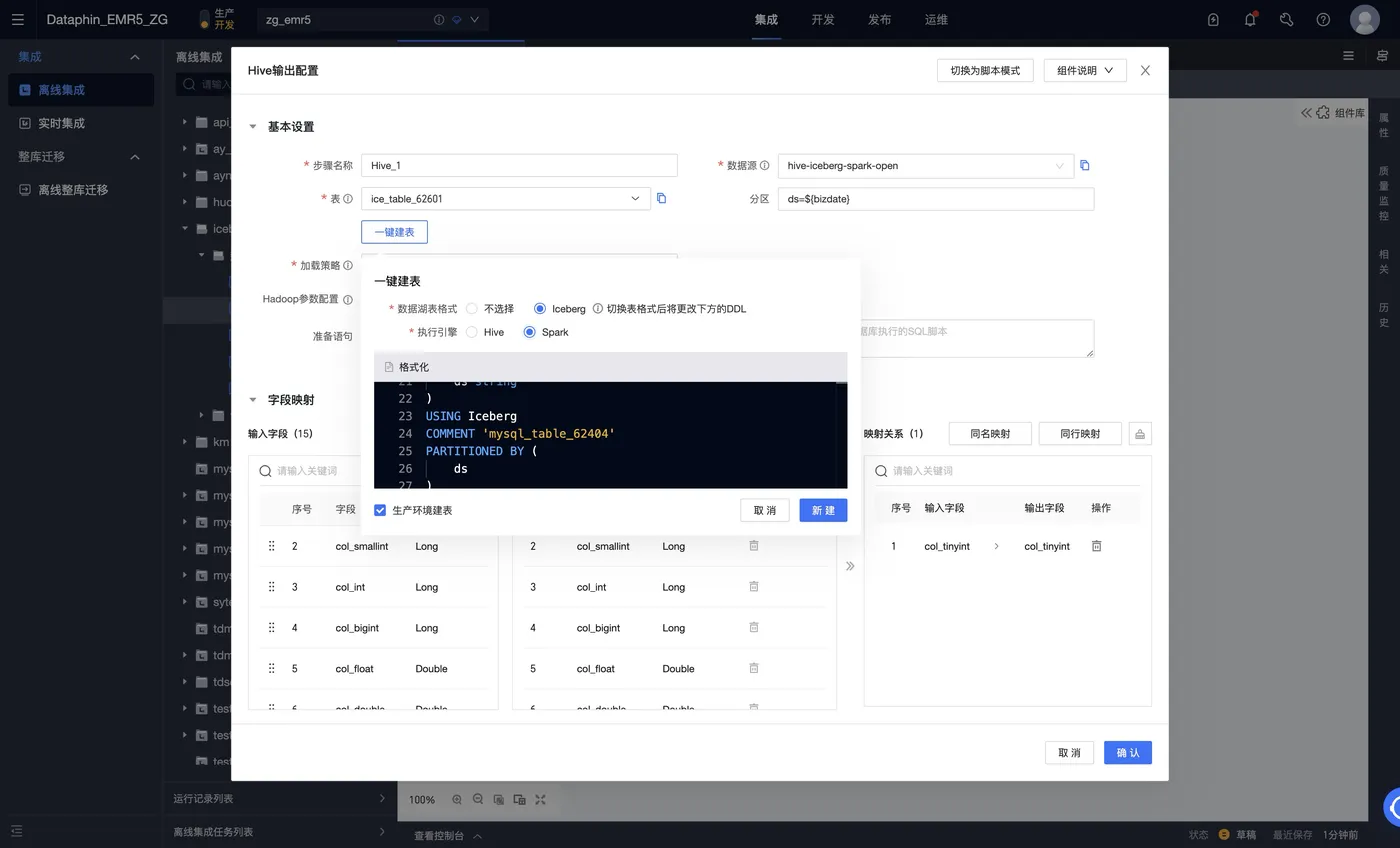1400x848 pixels.
Task: Click the 分区 ds=${bizdate} input field
Action: (936, 198)
